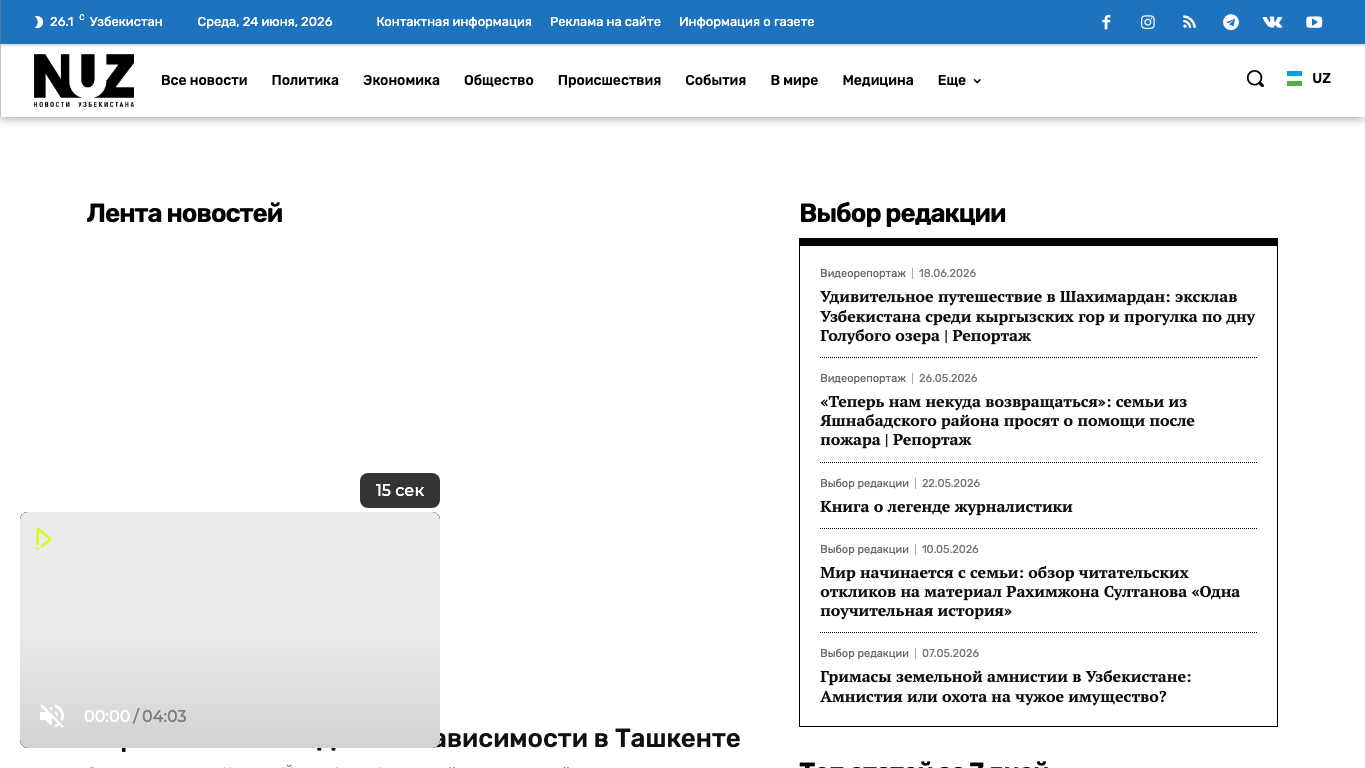The image size is (1365, 768).
Task: Open the Telegram channel icon
Action: [1231, 22]
